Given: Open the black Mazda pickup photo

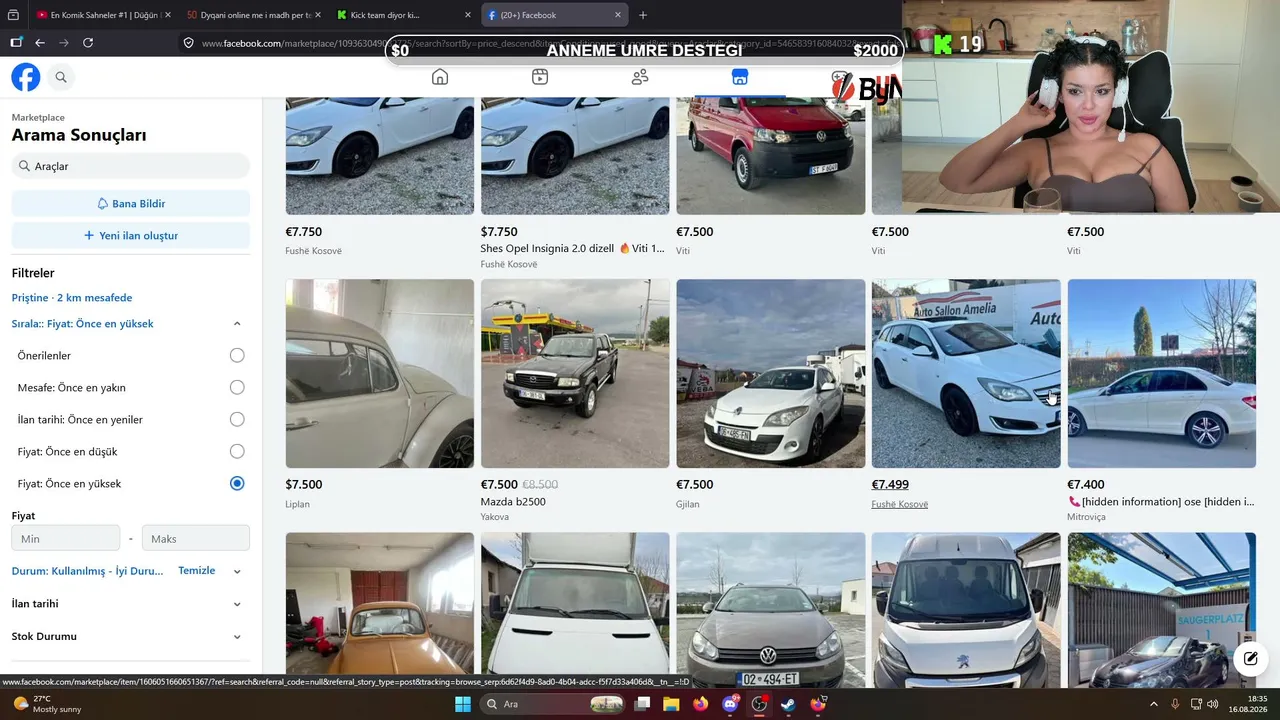Looking at the screenshot, I should click(575, 373).
